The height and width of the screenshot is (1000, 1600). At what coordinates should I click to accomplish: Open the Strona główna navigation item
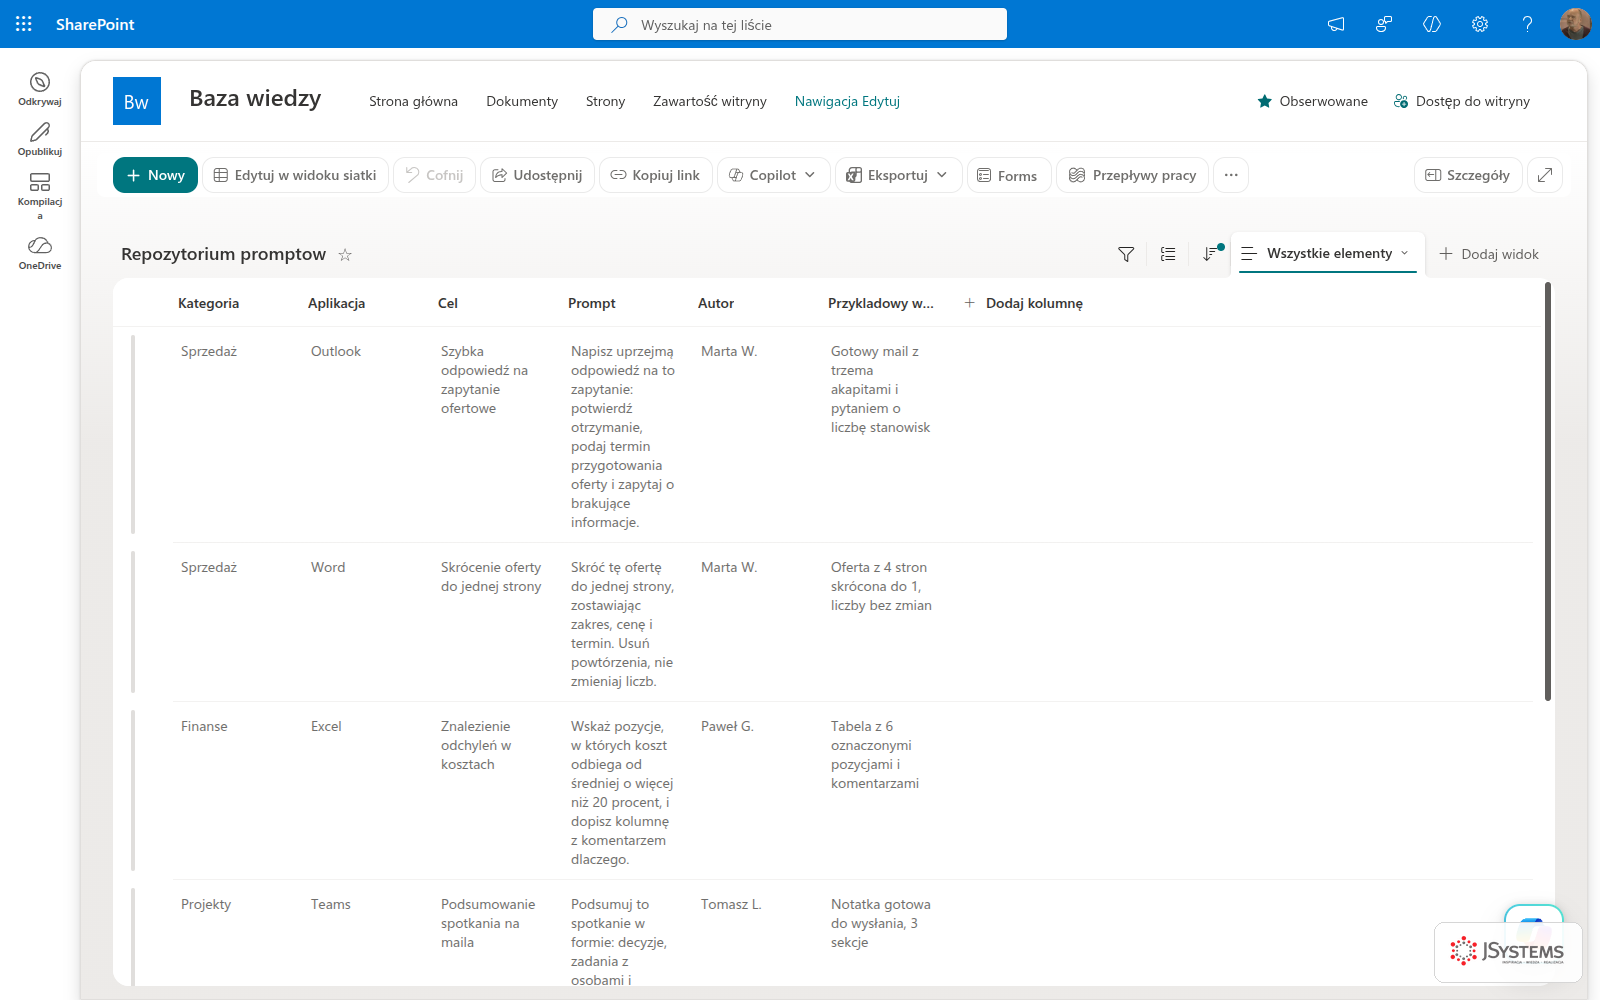pyautogui.click(x=413, y=101)
